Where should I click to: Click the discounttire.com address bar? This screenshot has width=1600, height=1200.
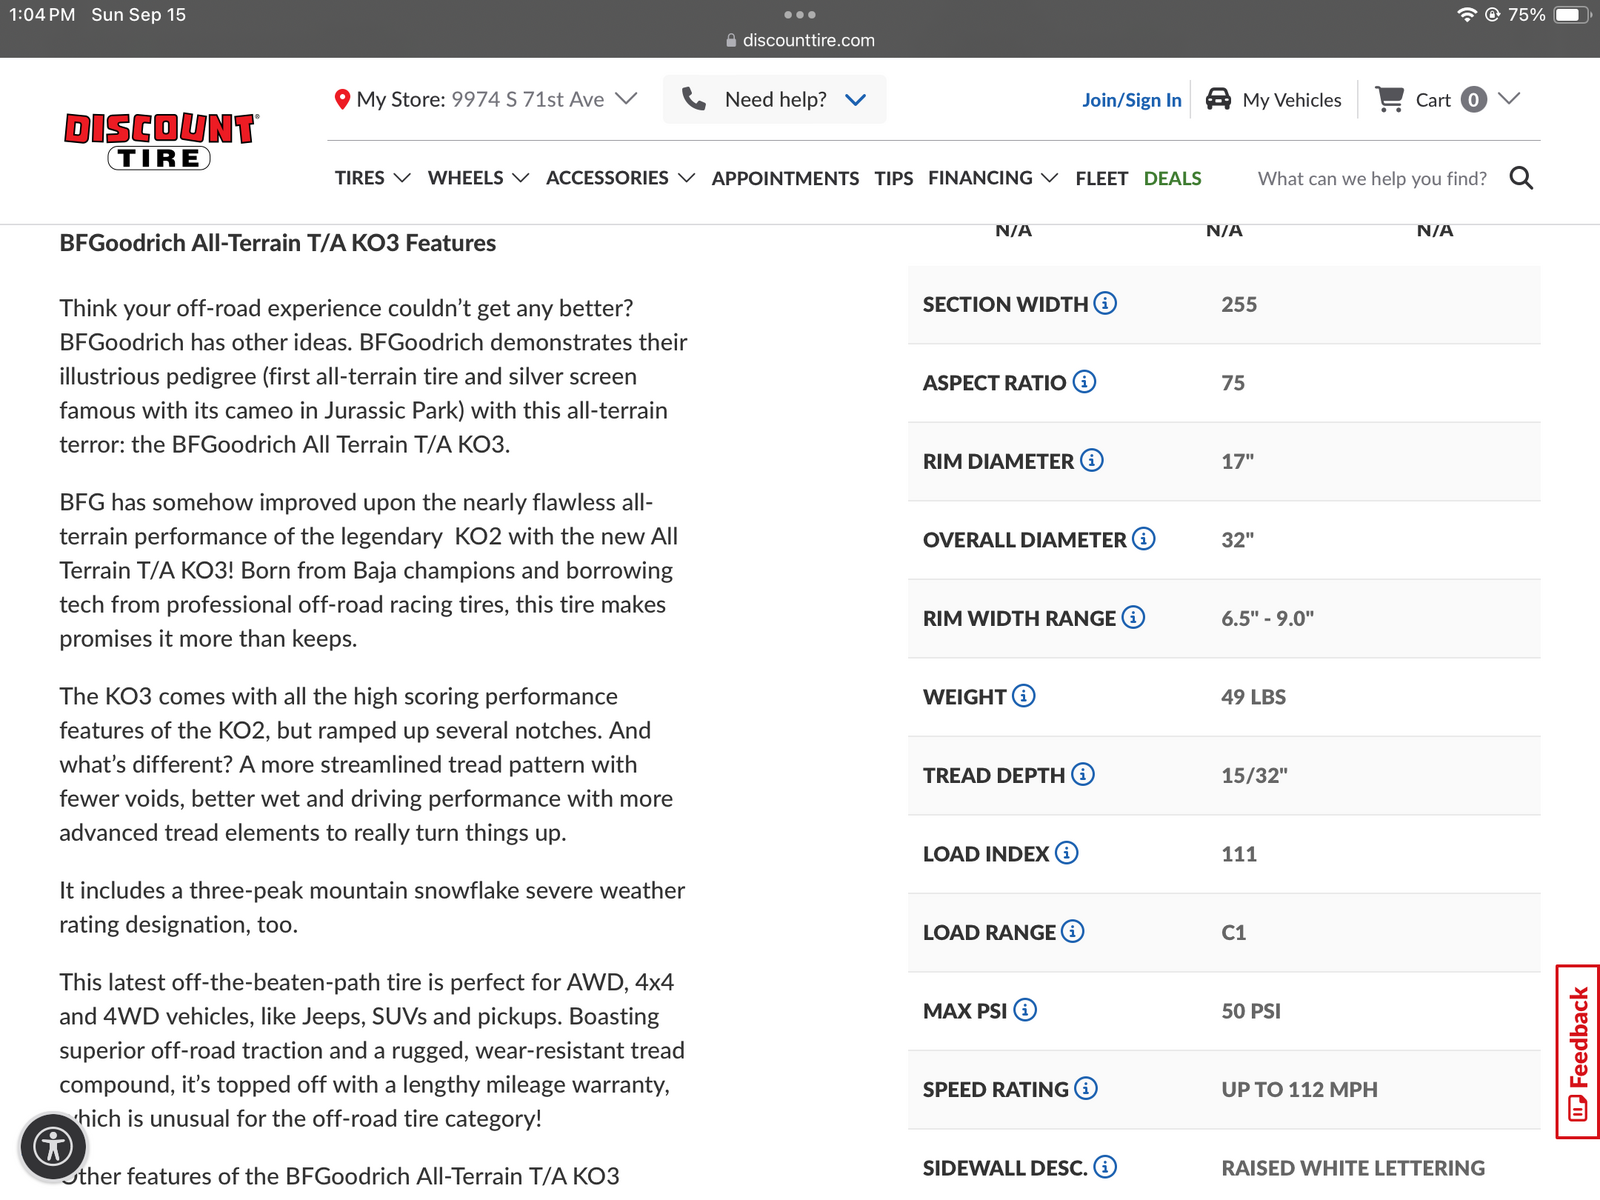pyautogui.click(x=800, y=40)
